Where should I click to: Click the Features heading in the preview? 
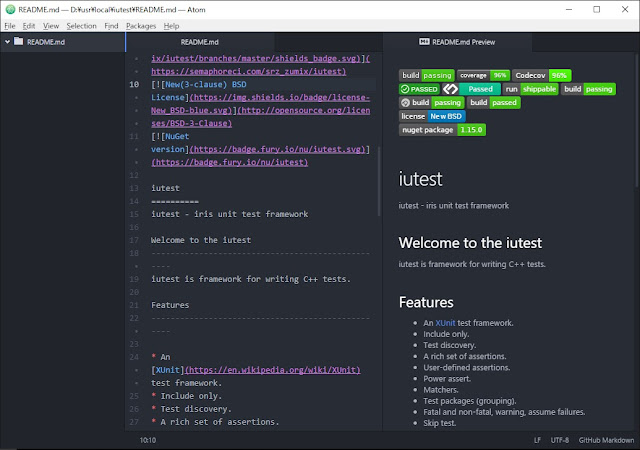point(426,303)
